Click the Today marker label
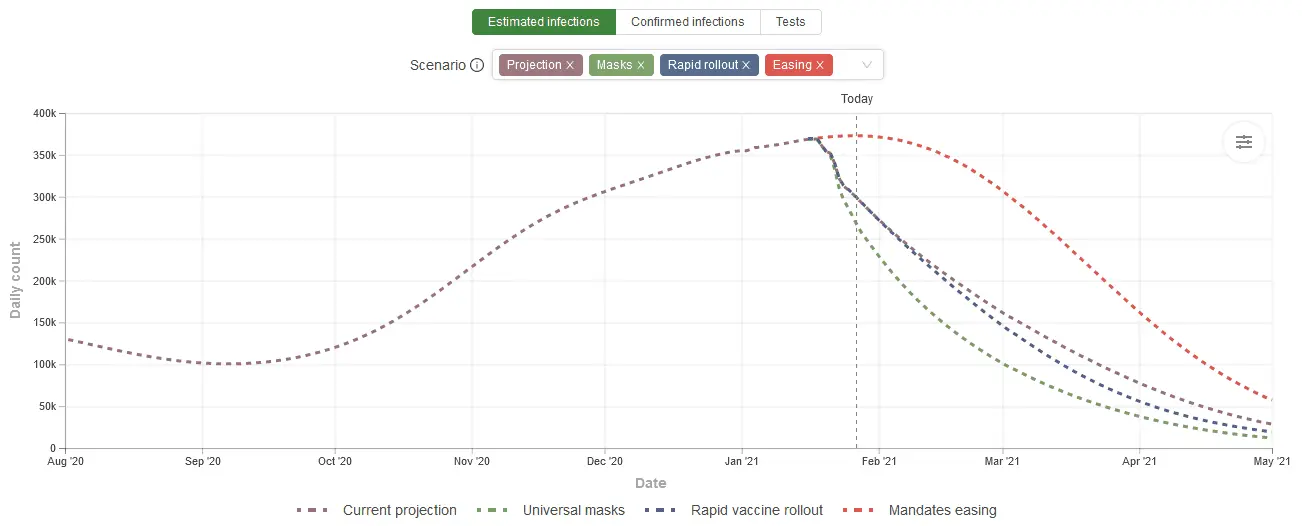This screenshot has width=1302, height=526. click(x=857, y=99)
